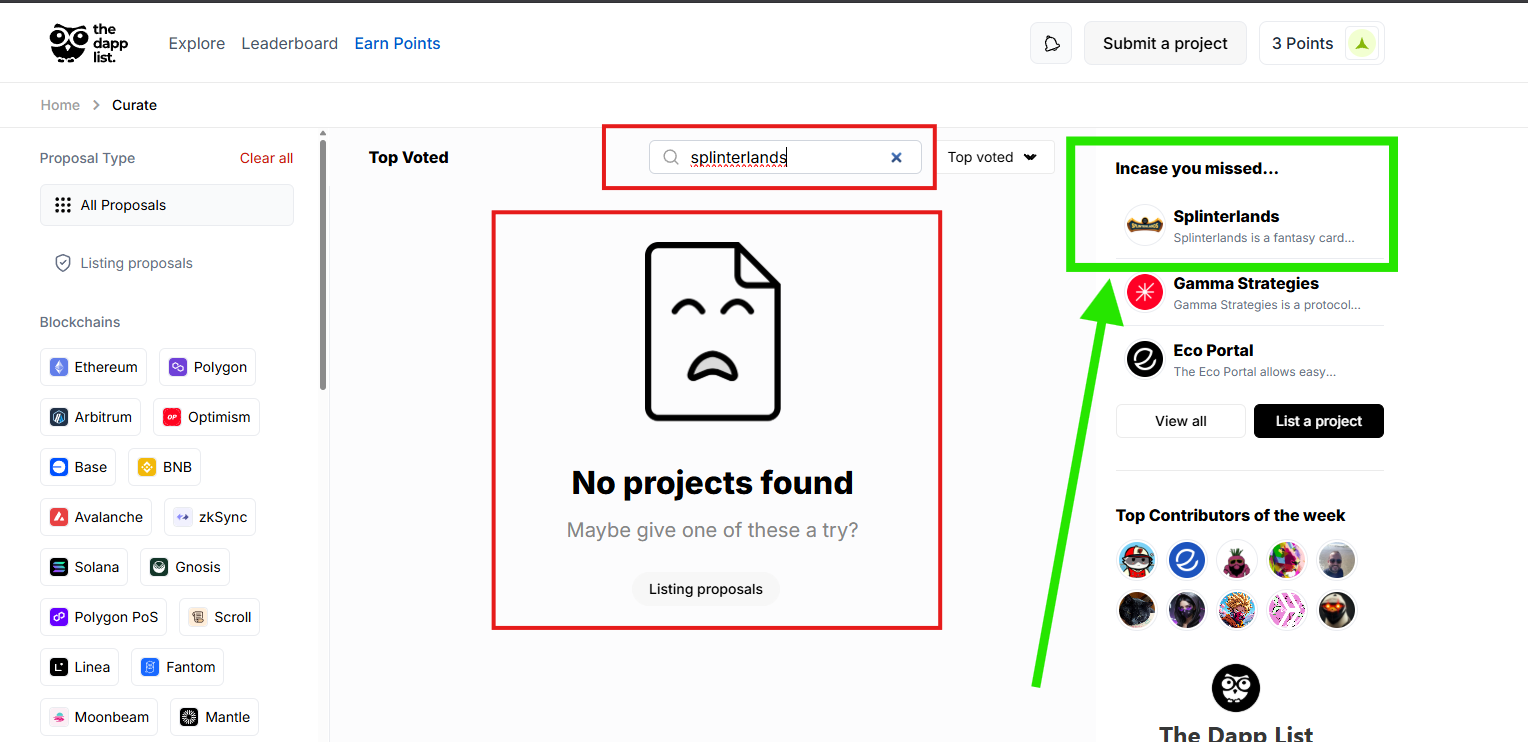Click the Clear all link
Image resolution: width=1528 pixels, height=742 pixels.
[x=266, y=158]
